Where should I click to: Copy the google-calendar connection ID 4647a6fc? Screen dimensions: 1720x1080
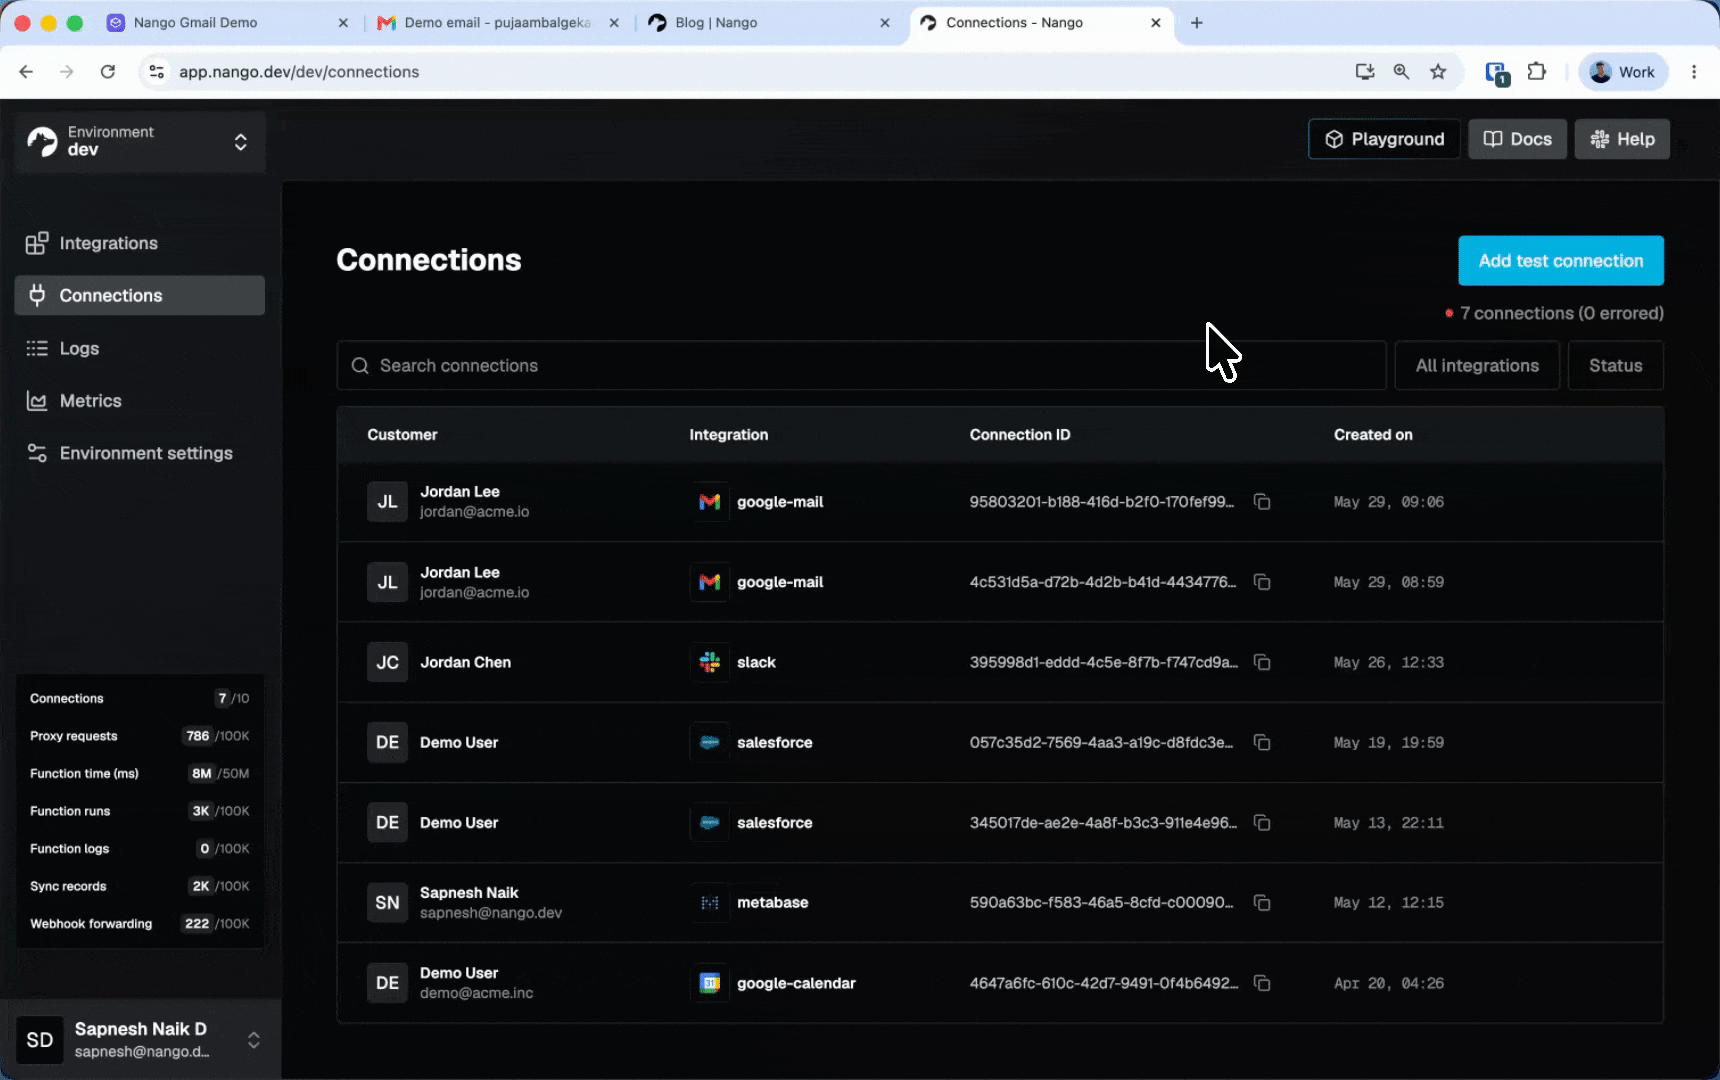[1262, 983]
